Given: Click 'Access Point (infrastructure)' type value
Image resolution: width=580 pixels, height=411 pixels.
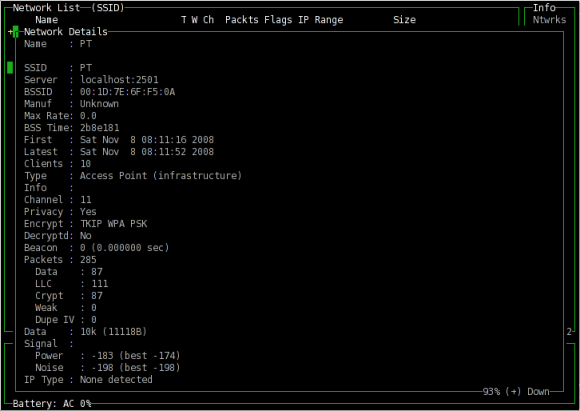Looking at the screenshot, I should click(161, 176).
